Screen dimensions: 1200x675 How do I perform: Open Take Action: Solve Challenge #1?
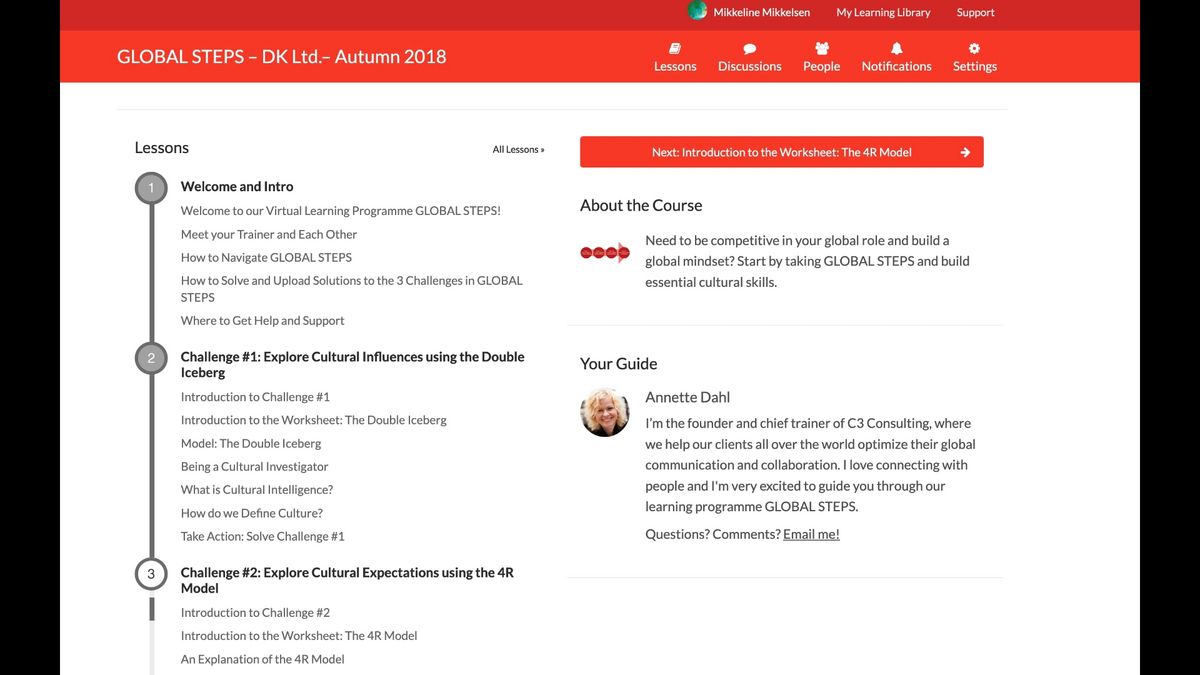[x=262, y=536]
